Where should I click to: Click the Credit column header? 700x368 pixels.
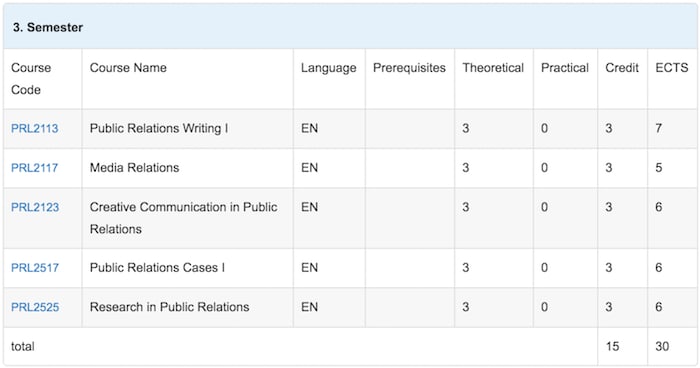[622, 68]
